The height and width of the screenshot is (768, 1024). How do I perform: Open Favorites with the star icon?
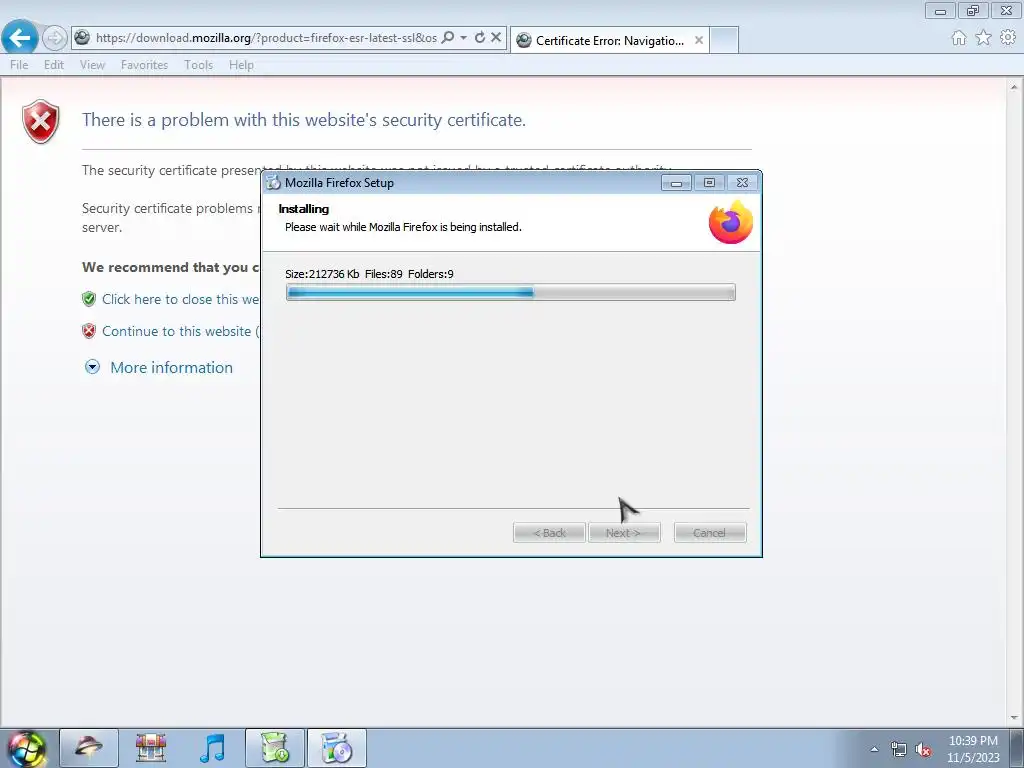983,38
